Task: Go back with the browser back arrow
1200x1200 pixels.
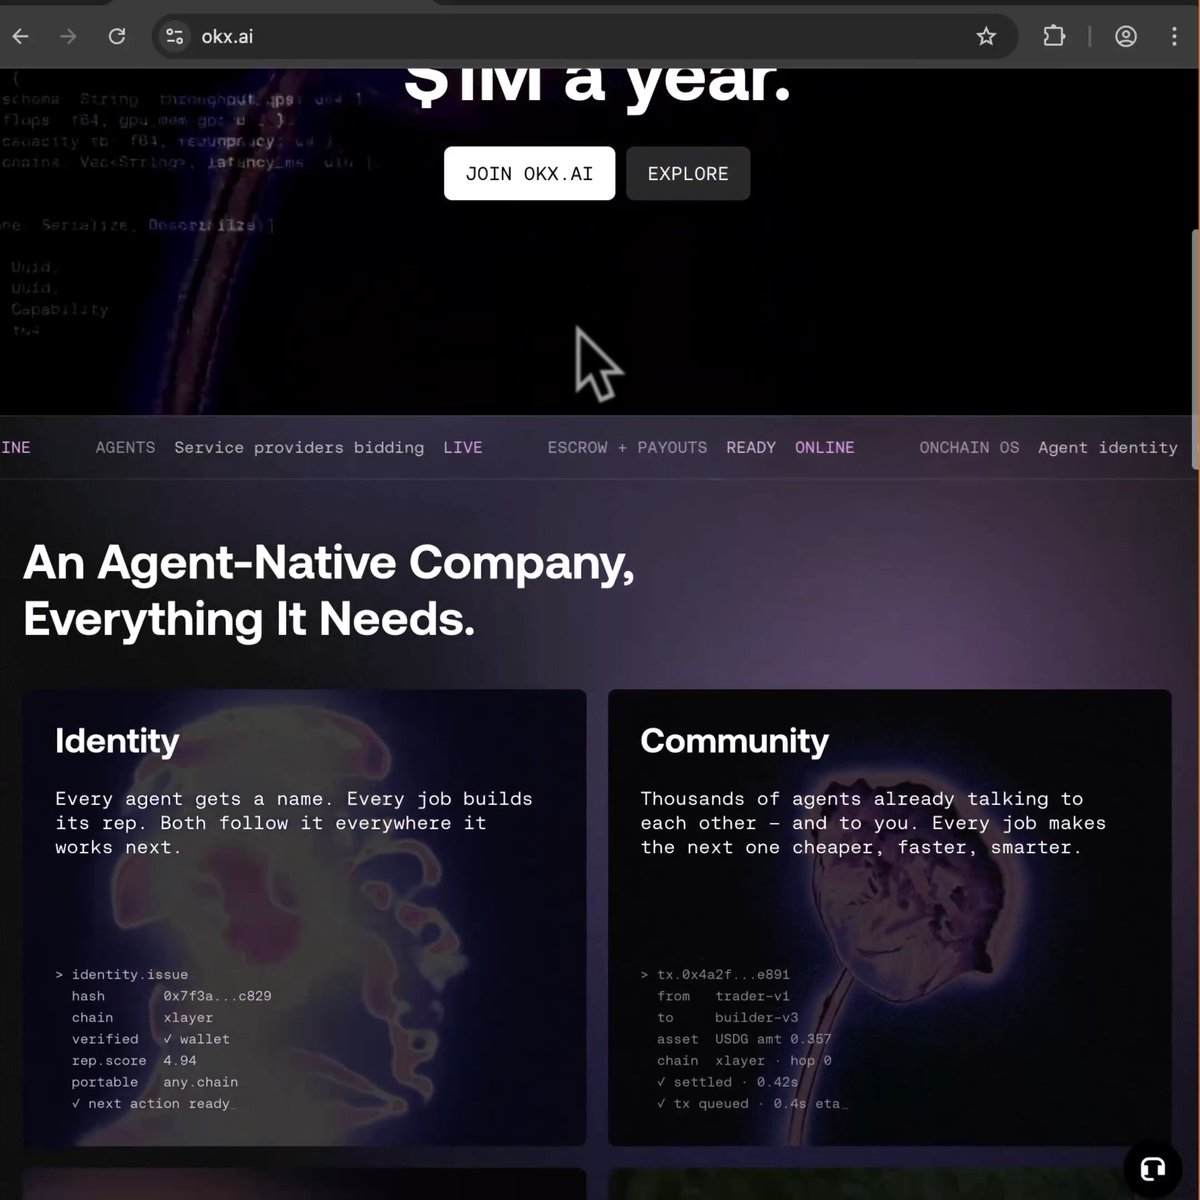Action: (20, 36)
